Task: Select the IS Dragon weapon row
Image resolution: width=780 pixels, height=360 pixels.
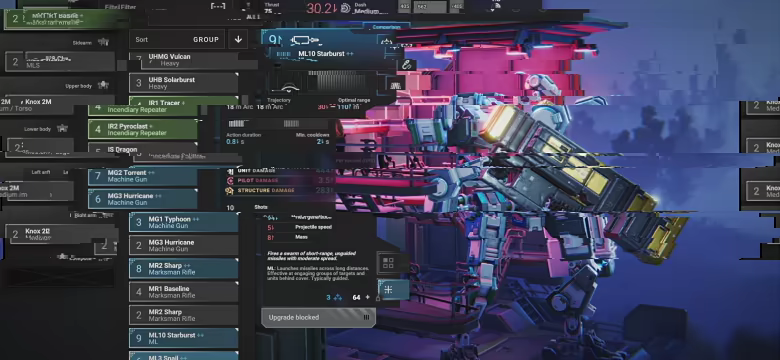Action: 143,149
